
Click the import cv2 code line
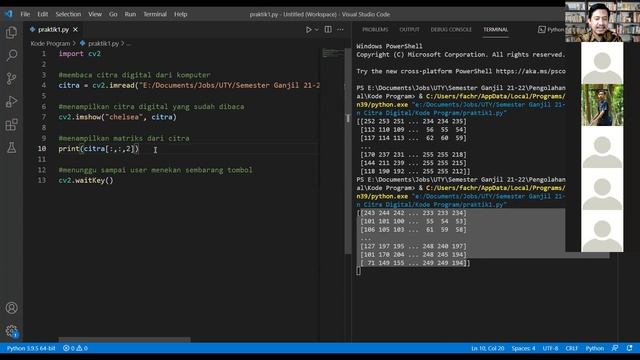(80, 53)
